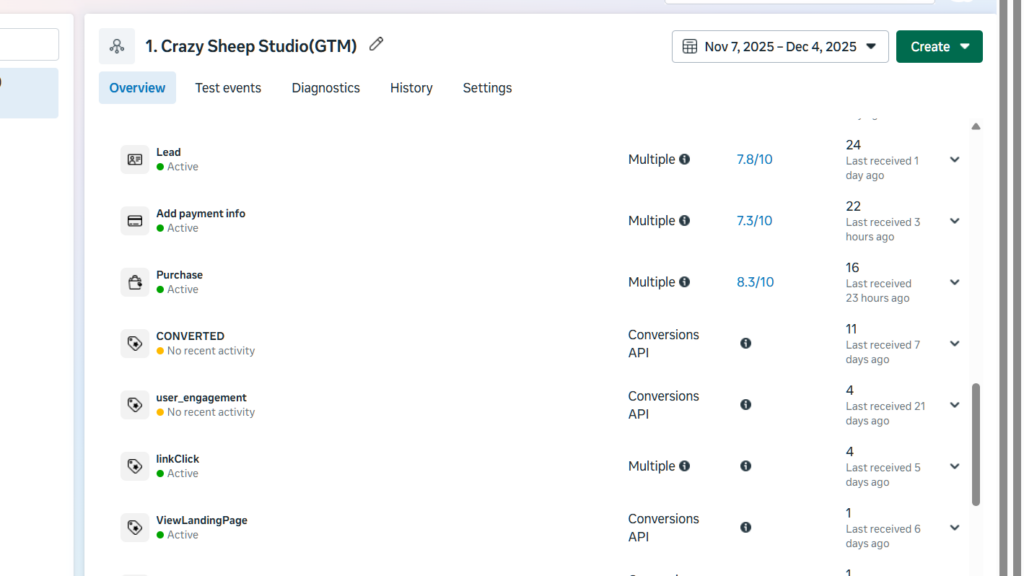The width and height of the screenshot is (1024, 576).
Task: Click the Purchase shopping bag icon
Action: click(x=134, y=282)
